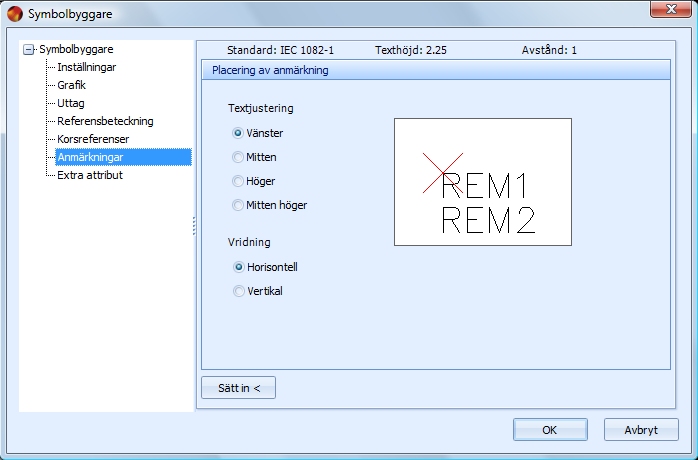Open Inställningar in the tree

point(87,67)
